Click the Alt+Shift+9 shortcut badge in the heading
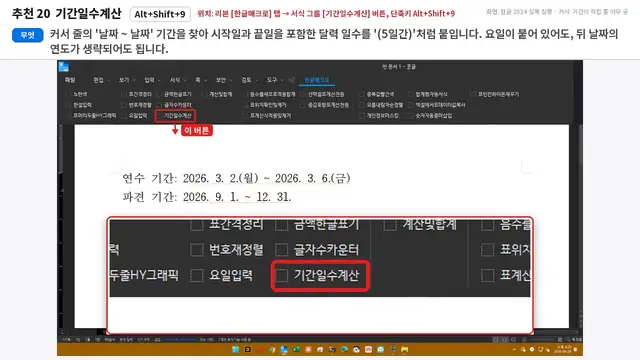 click(160, 14)
